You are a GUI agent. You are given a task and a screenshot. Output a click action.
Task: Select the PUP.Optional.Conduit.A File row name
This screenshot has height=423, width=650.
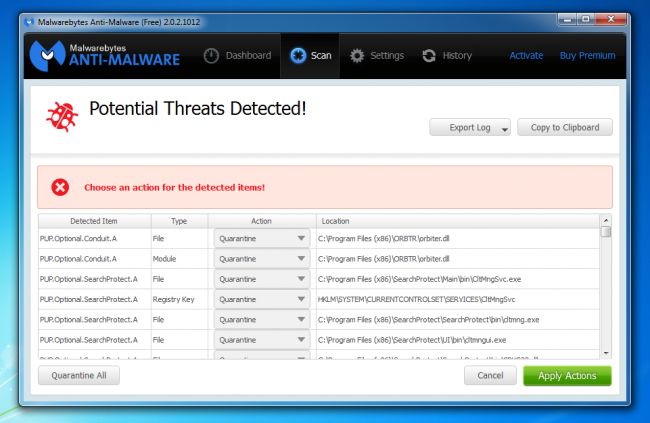[x=78, y=238]
